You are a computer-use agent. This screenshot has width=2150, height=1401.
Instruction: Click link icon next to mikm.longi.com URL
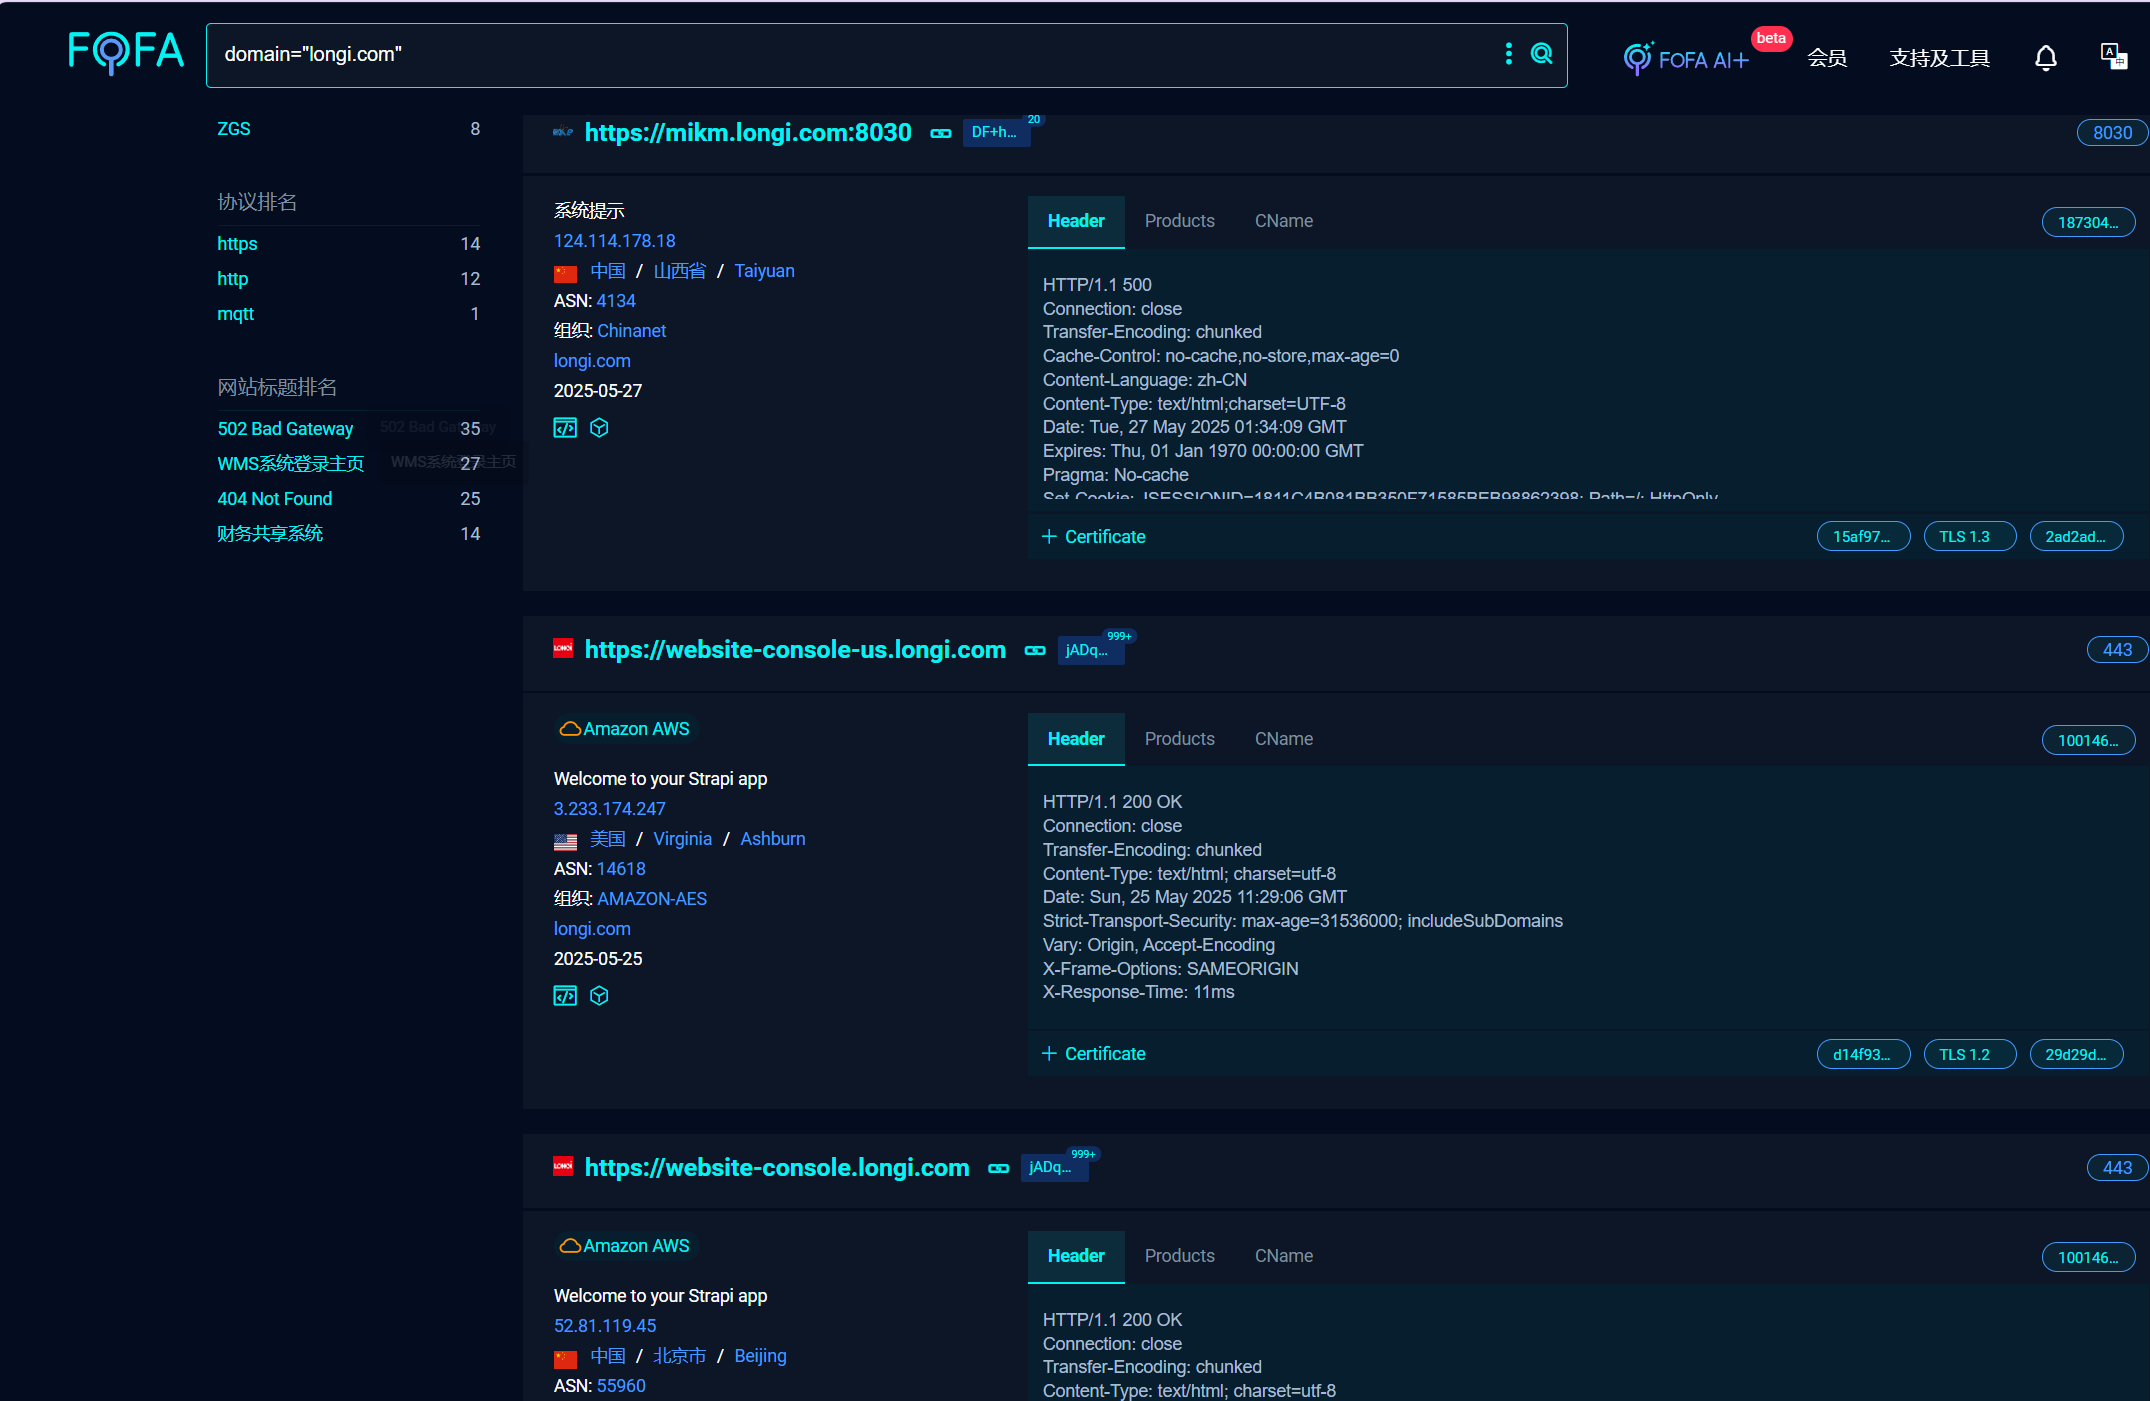940,133
